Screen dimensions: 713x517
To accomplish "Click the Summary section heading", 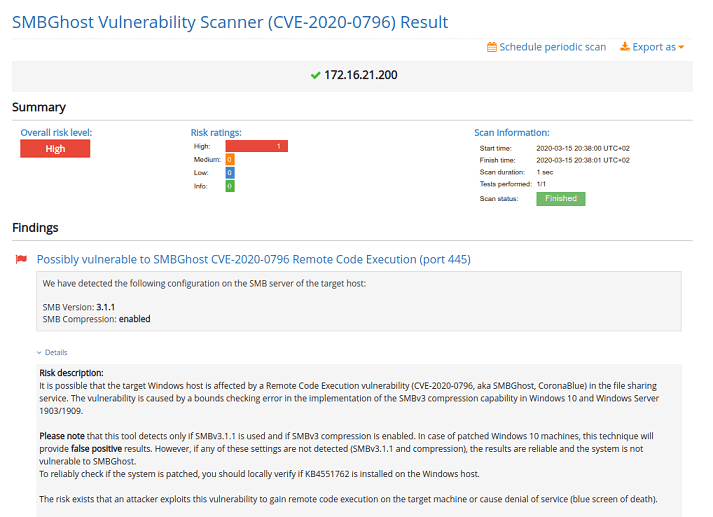I will point(39,107).
